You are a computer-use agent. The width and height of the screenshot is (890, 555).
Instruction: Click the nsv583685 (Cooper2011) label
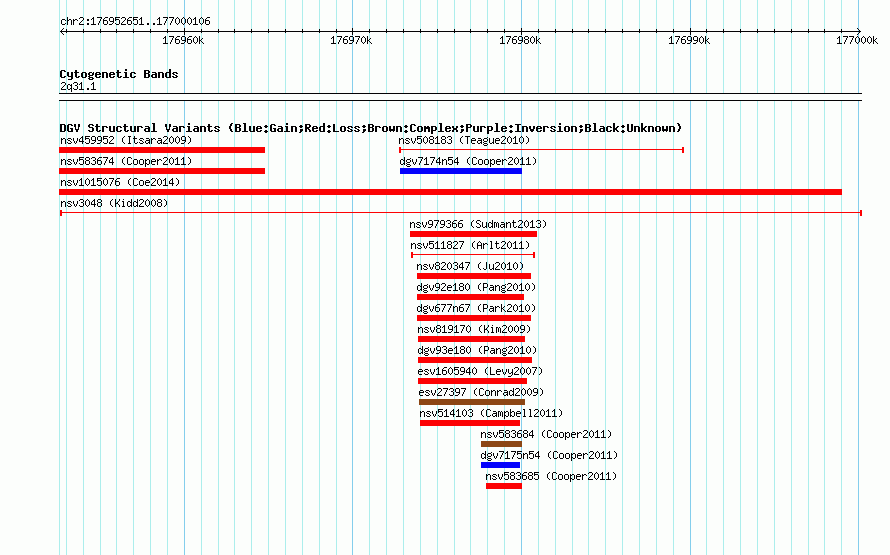(551, 476)
